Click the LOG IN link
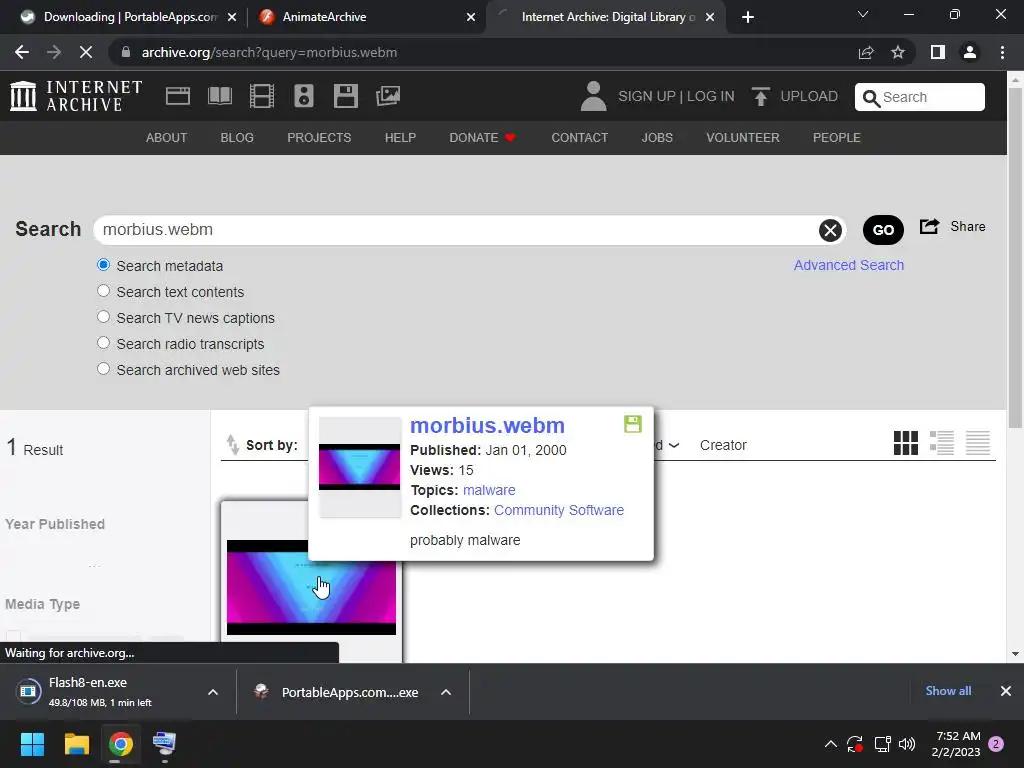The height and width of the screenshot is (768, 1024). [711, 97]
